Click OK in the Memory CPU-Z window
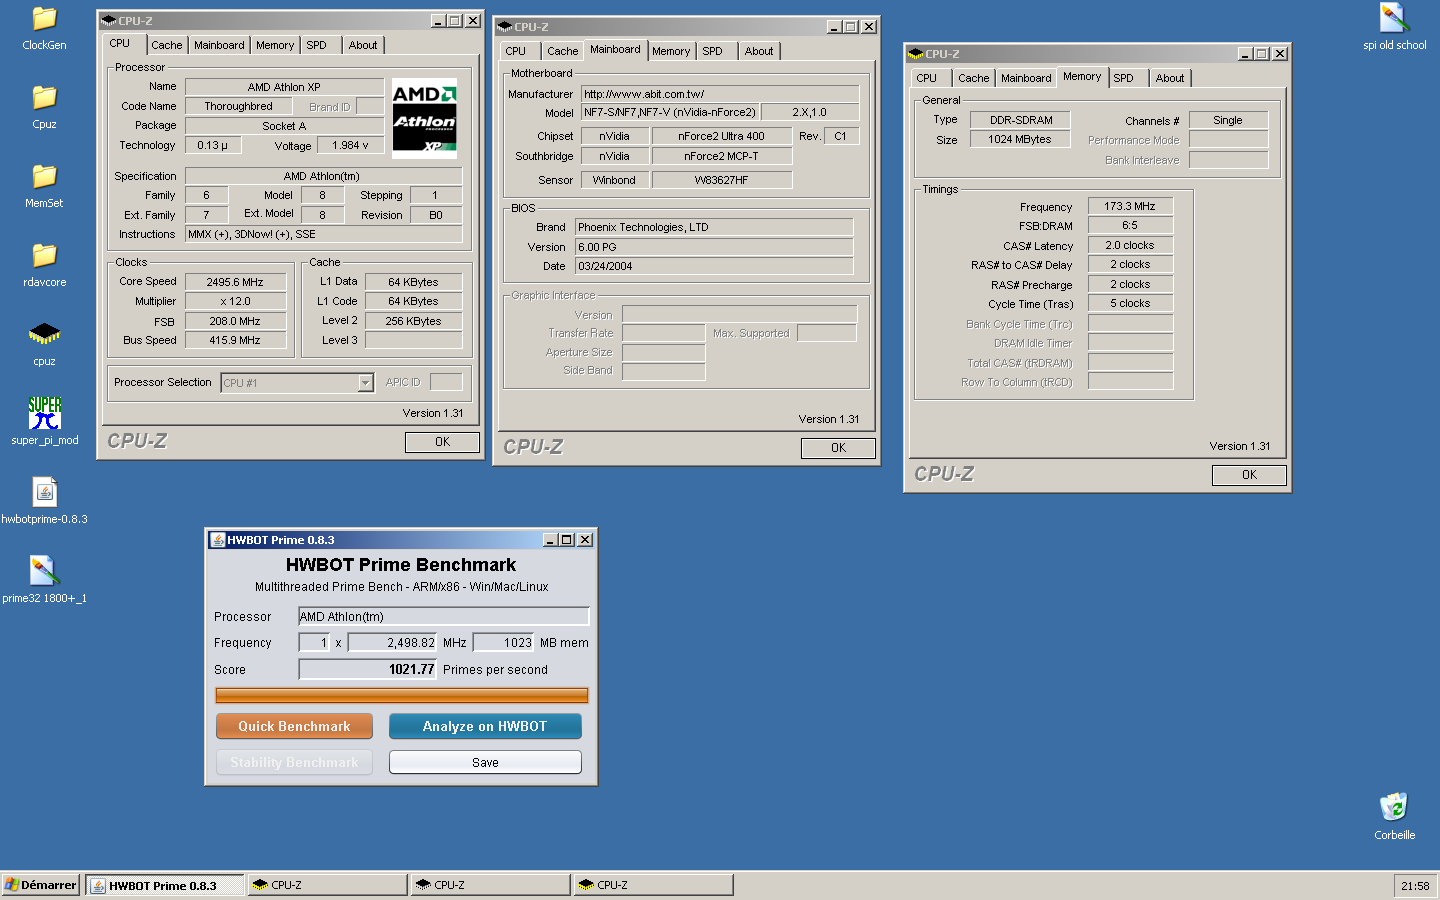1440x900 pixels. 1249,475
